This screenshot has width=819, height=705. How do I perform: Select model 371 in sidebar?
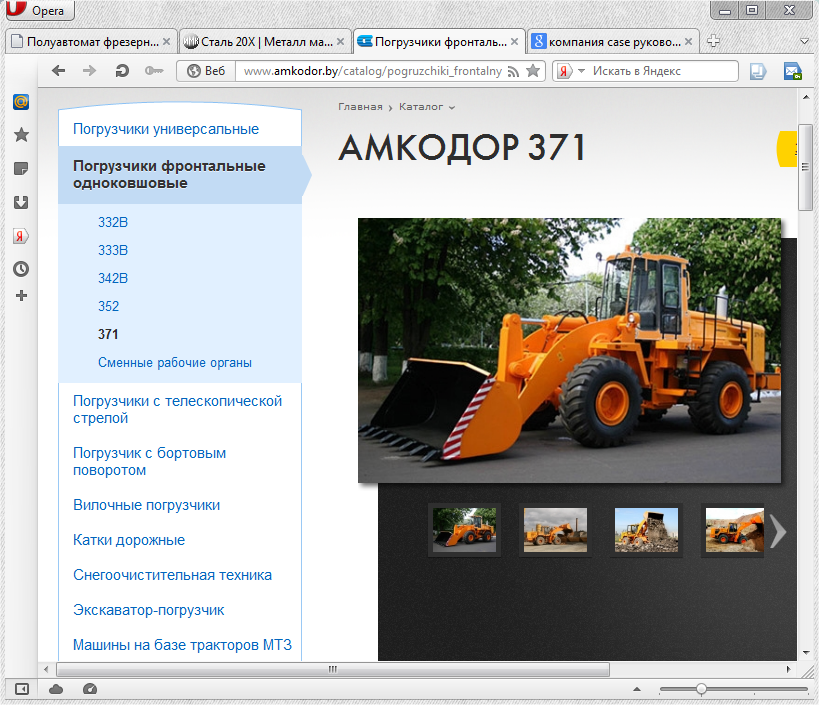(x=108, y=334)
